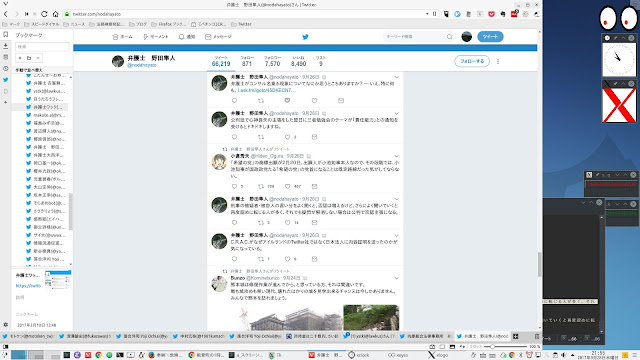Like the tweet about 刑事の被疑者
The width and height of the screenshot is (640, 360).
coord(287,222)
